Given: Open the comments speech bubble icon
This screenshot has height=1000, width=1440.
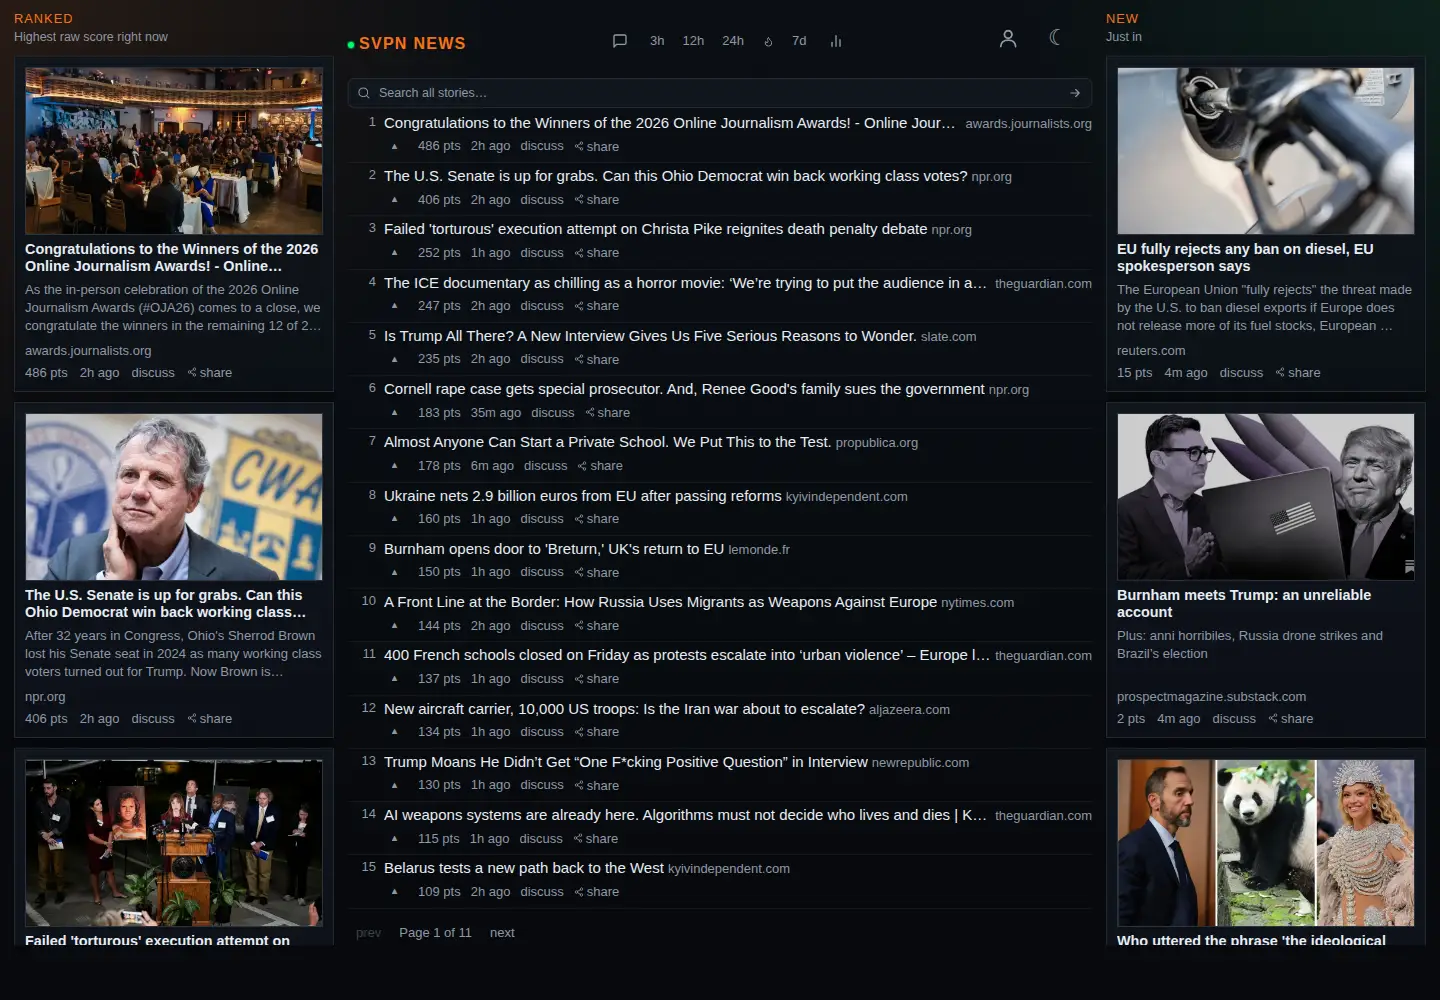Looking at the screenshot, I should 620,41.
